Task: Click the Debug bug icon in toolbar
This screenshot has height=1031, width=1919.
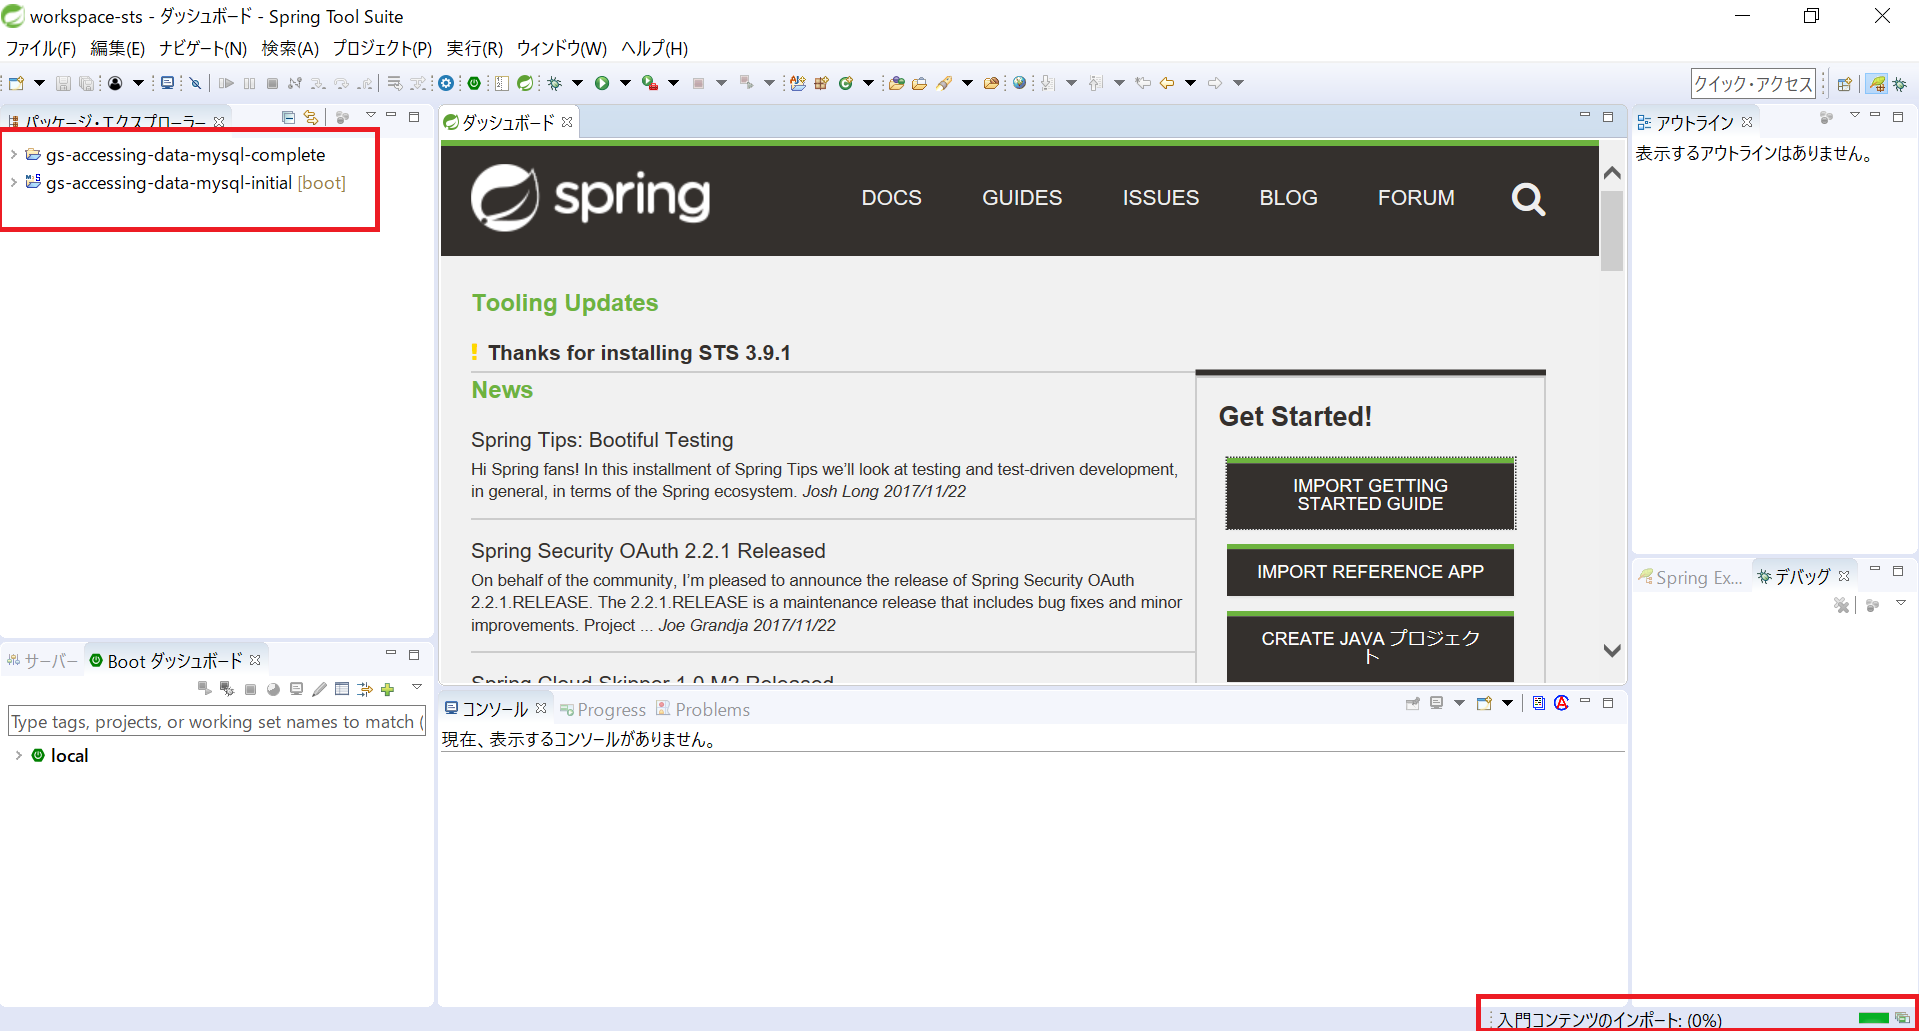Action: 554,83
